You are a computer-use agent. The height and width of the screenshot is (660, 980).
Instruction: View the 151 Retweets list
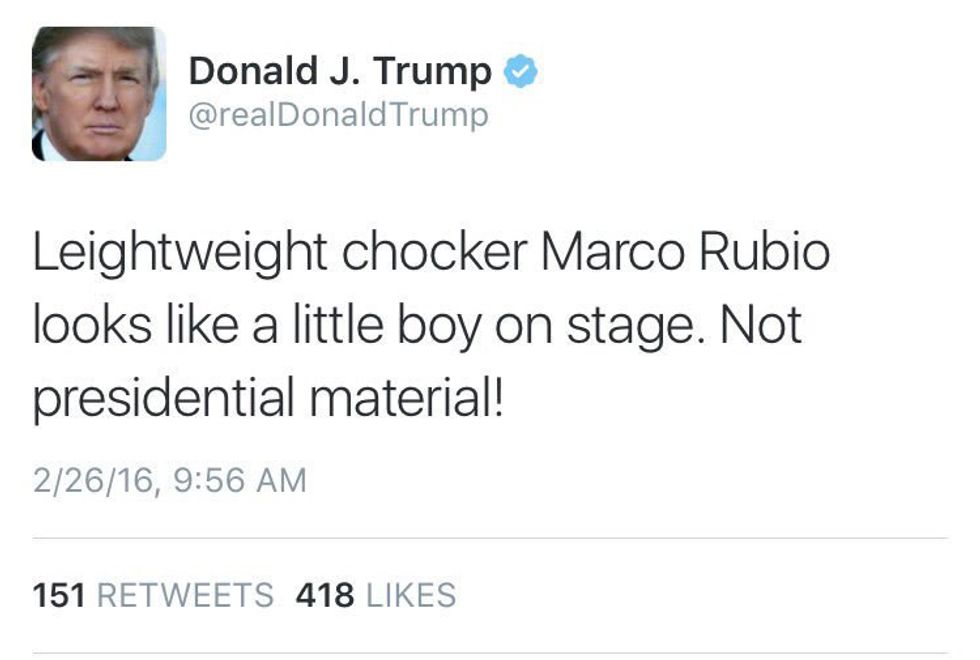(152, 595)
